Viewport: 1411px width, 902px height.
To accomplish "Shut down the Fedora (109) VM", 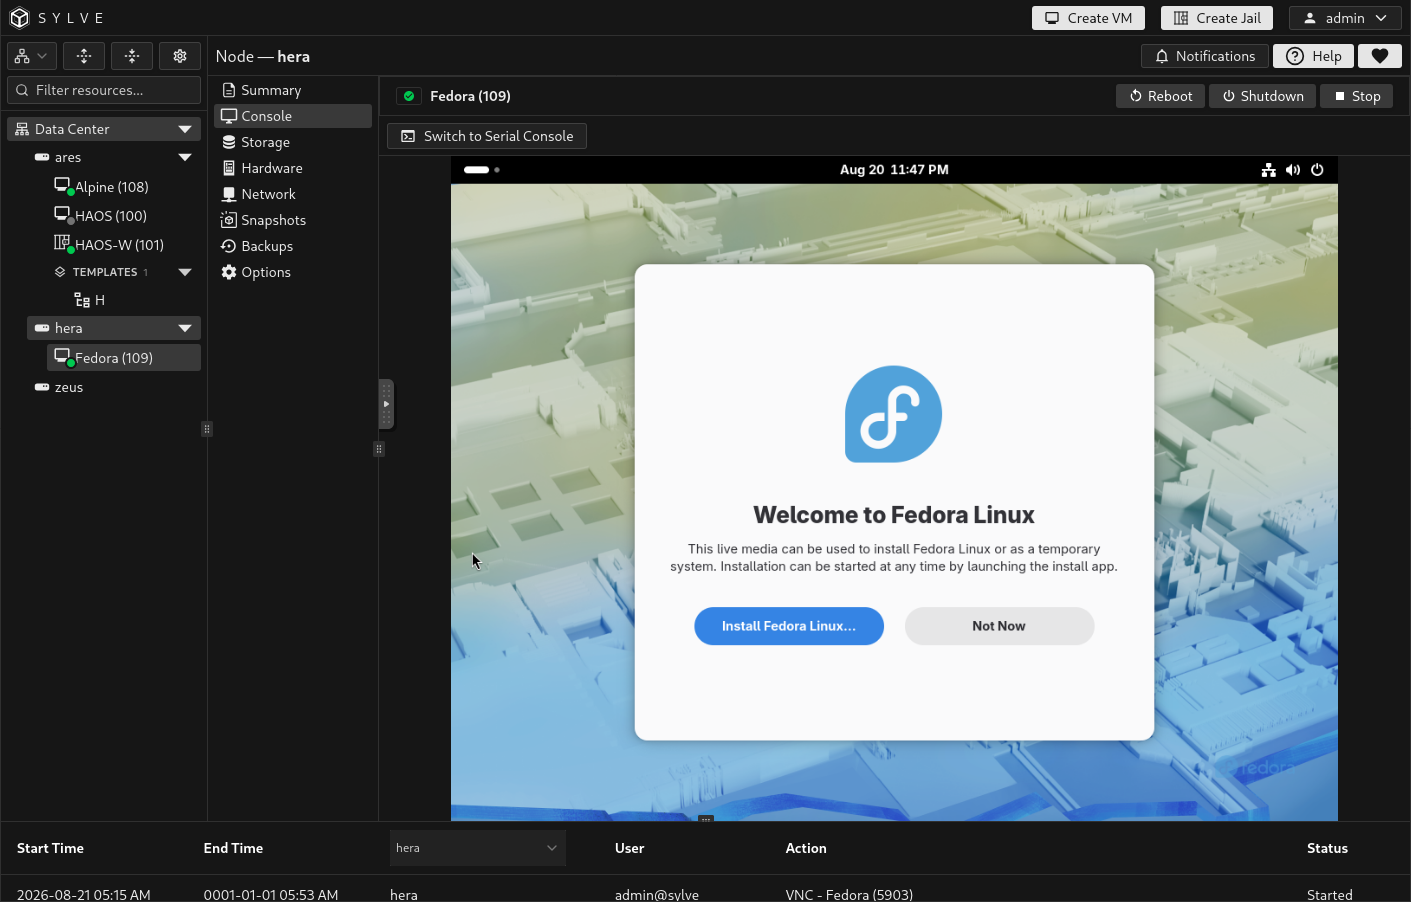I will [1263, 96].
